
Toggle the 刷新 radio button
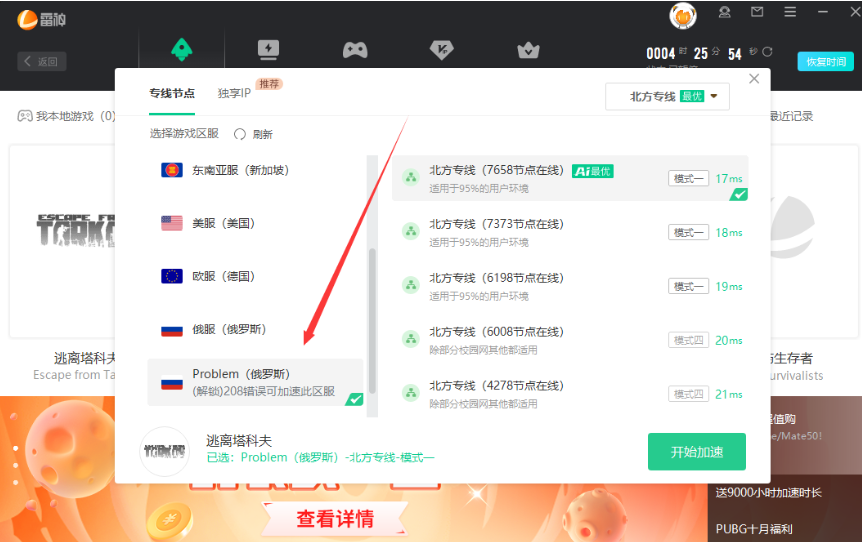240,134
